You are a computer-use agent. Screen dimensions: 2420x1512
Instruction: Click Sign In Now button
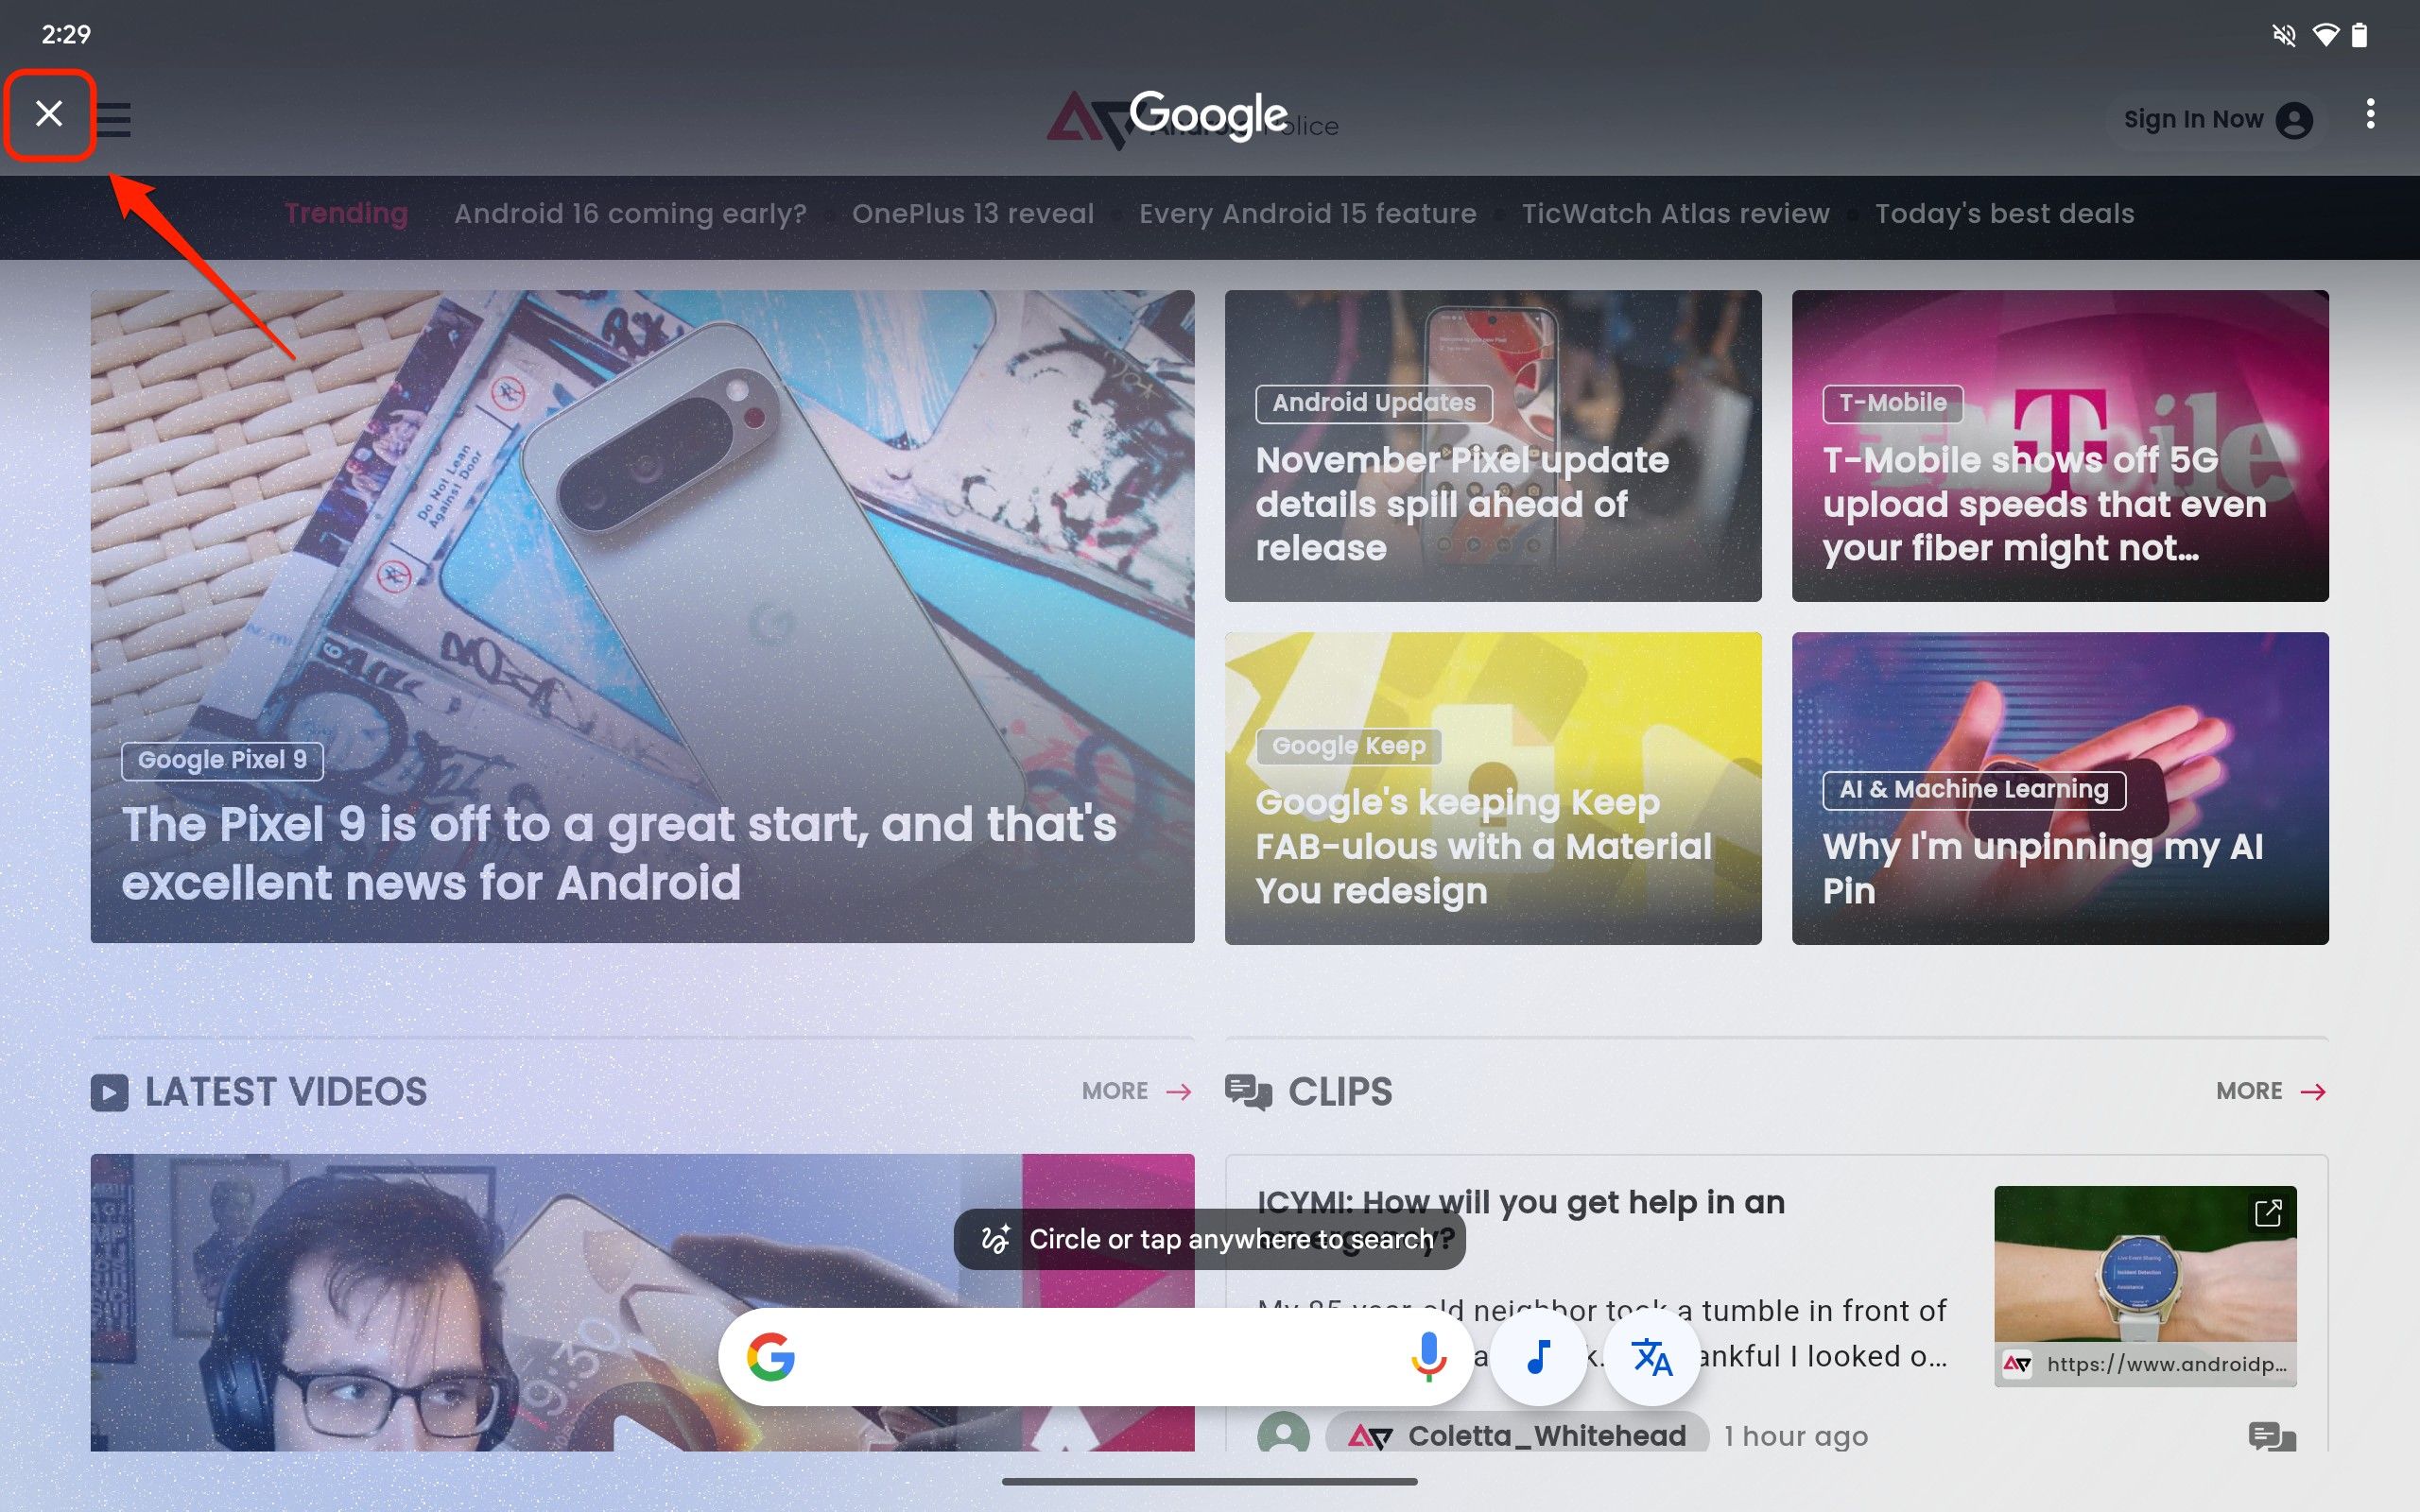[x=2211, y=117]
